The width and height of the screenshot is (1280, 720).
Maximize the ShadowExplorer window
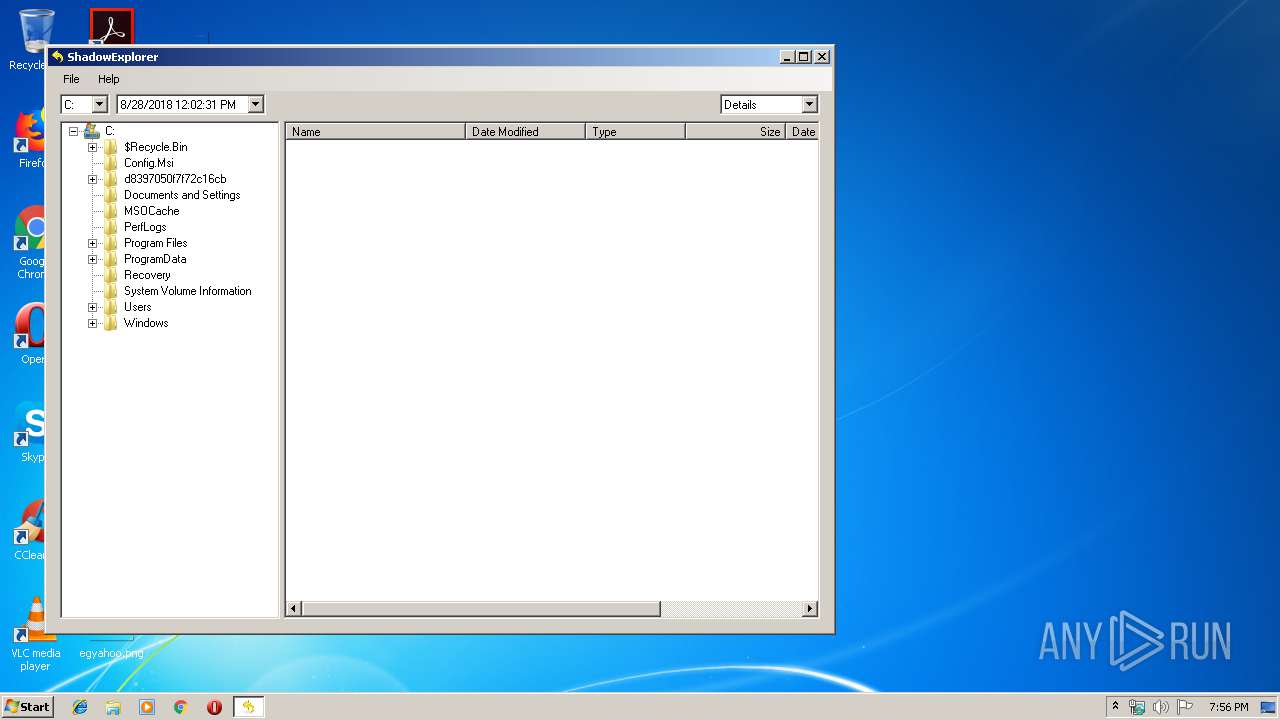coord(804,57)
